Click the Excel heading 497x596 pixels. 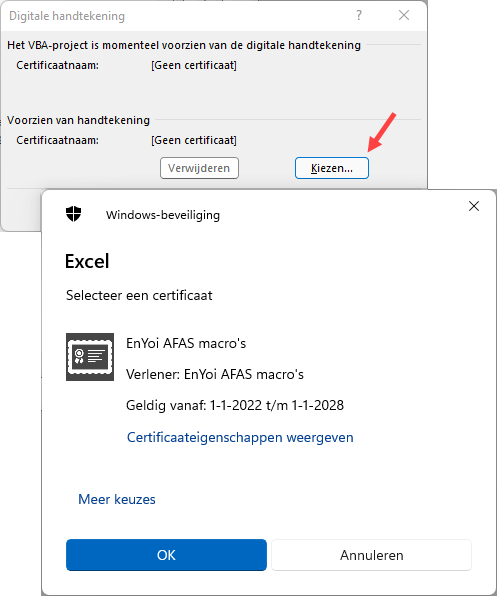tap(87, 261)
